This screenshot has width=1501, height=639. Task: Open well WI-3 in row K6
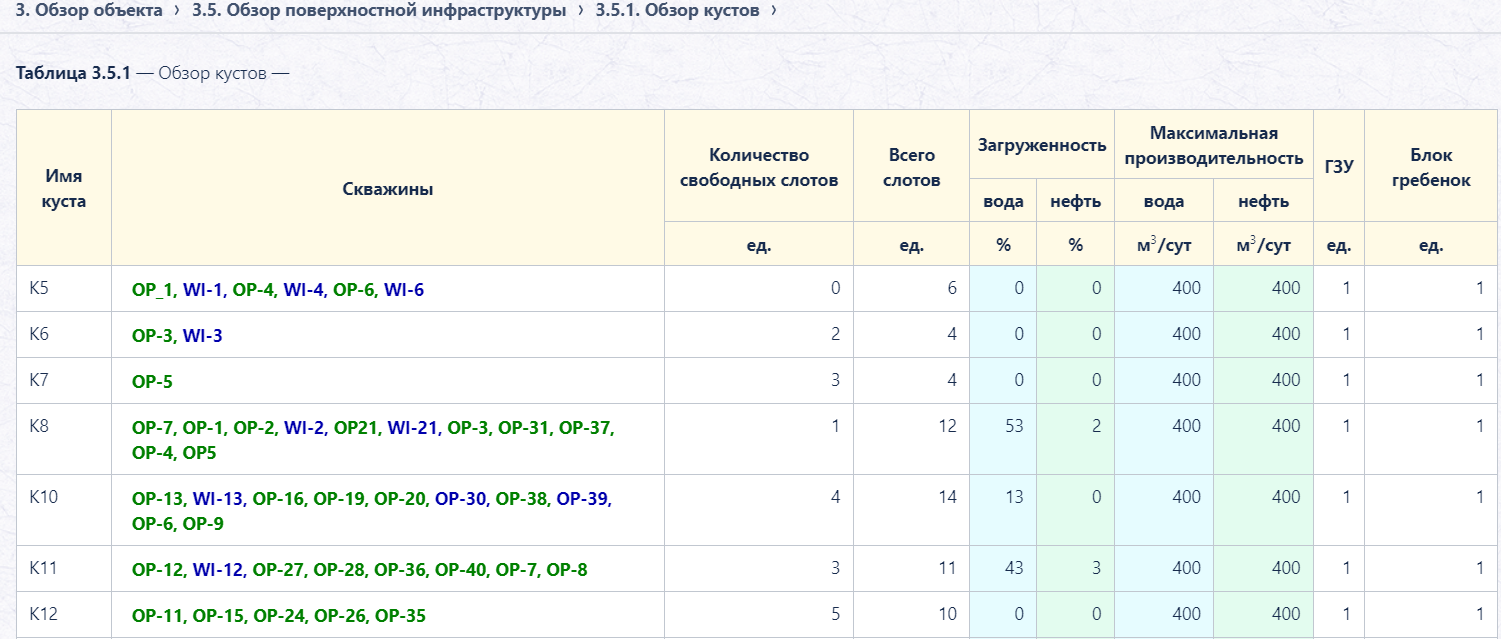(203, 335)
